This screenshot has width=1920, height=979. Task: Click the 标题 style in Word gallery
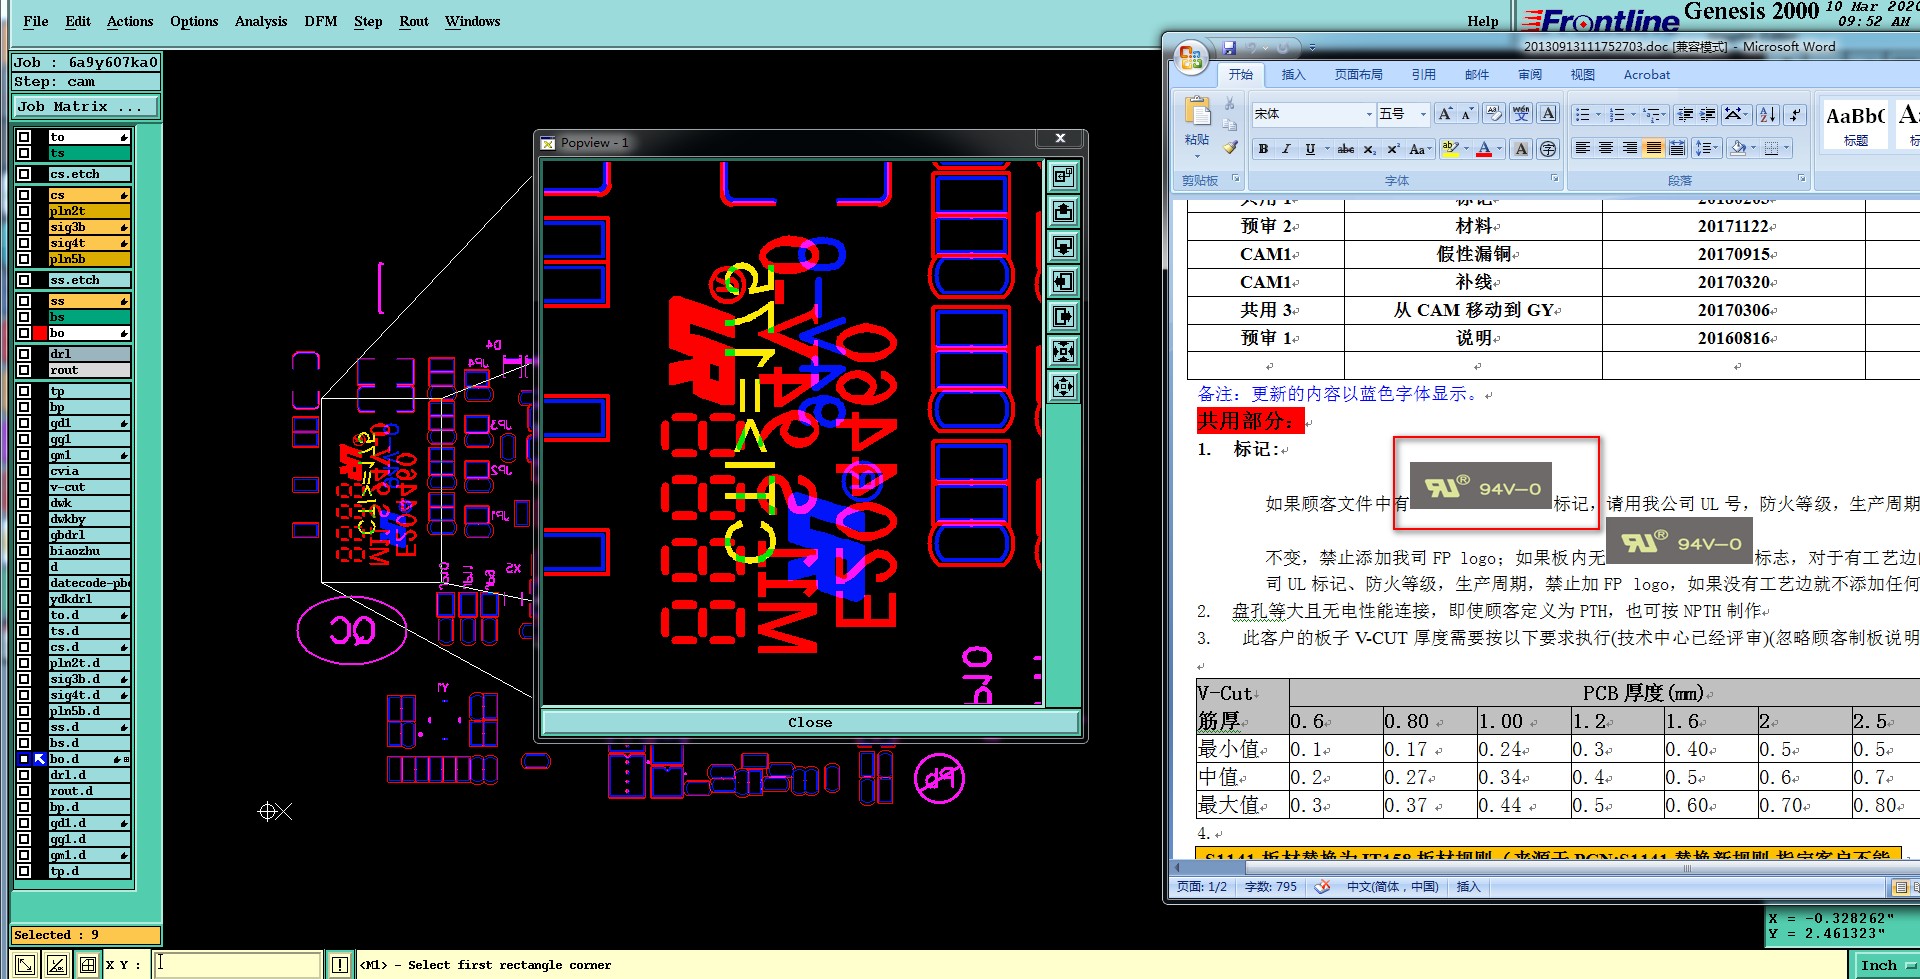click(1855, 125)
